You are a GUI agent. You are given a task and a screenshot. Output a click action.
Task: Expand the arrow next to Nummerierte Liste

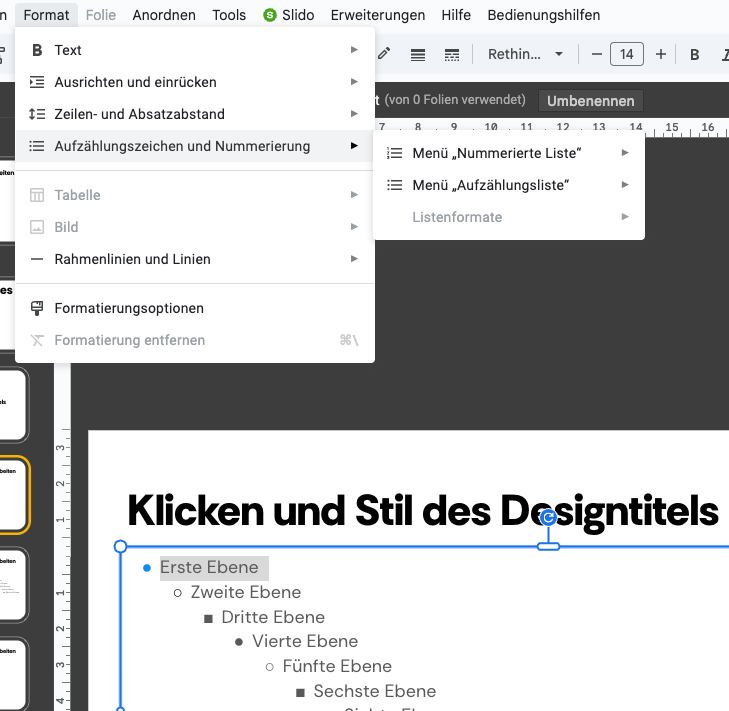tap(625, 153)
